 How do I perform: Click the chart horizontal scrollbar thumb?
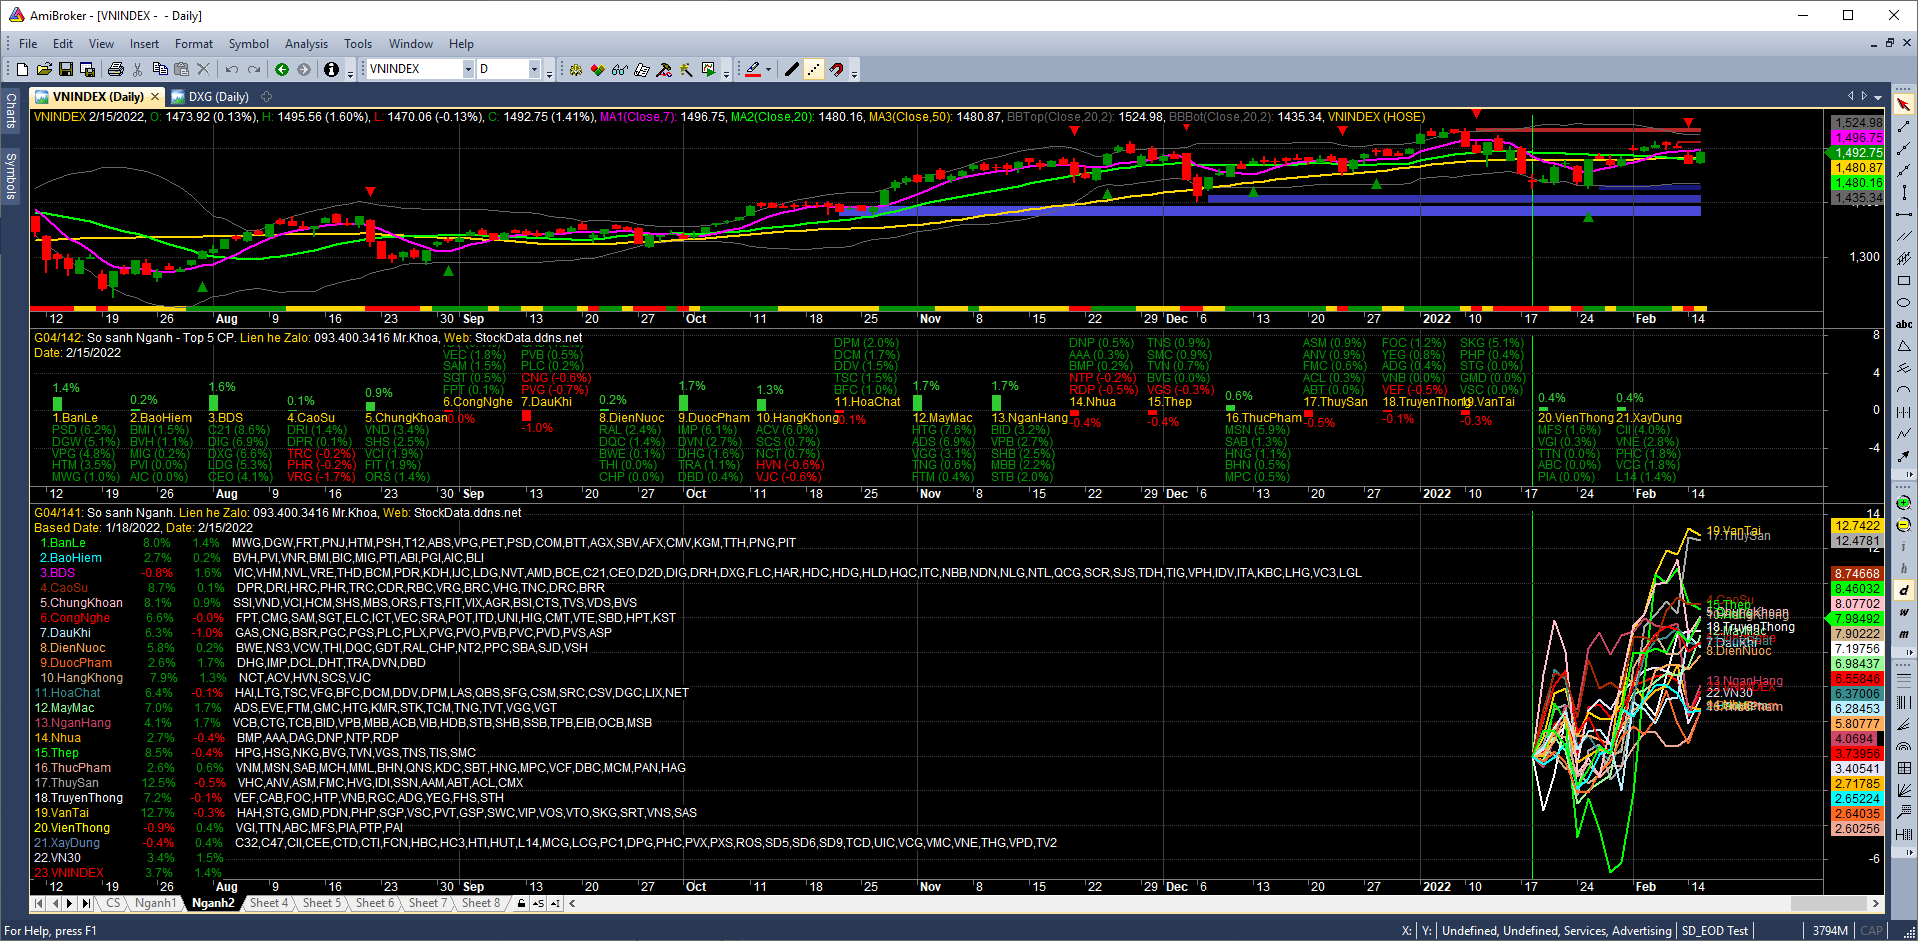(1828, 903)
